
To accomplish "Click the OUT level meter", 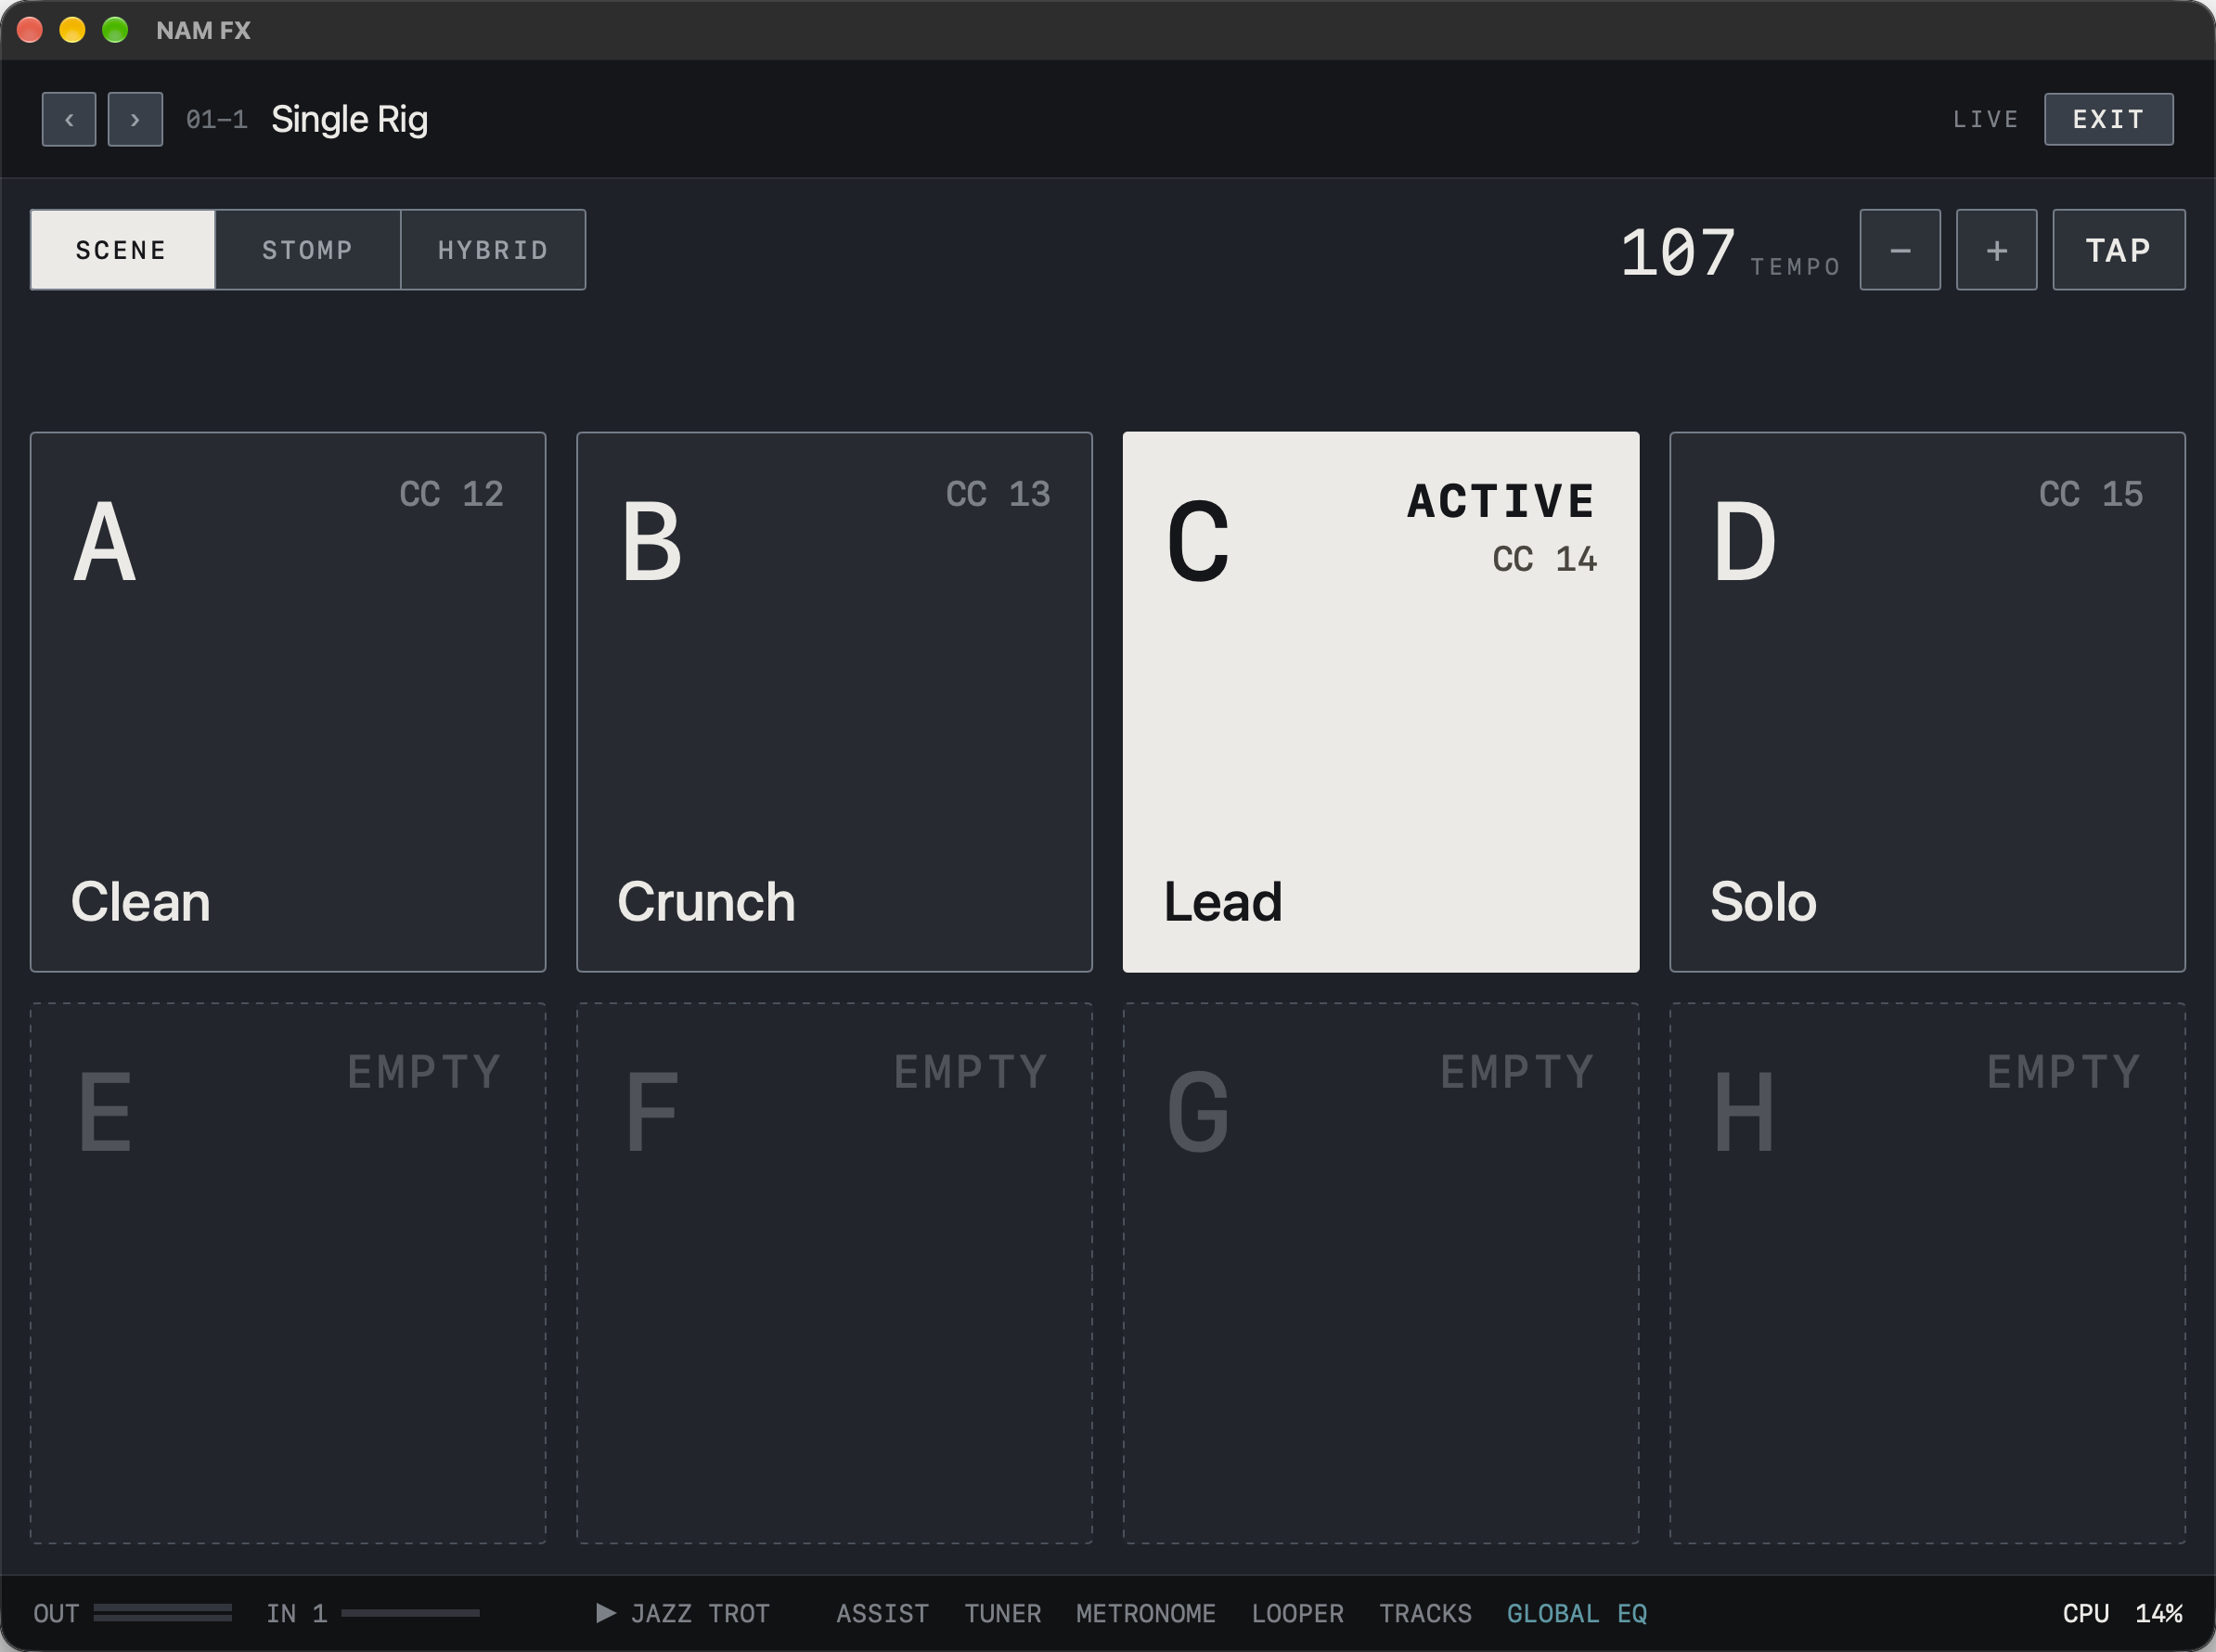I will [163, 1613].
